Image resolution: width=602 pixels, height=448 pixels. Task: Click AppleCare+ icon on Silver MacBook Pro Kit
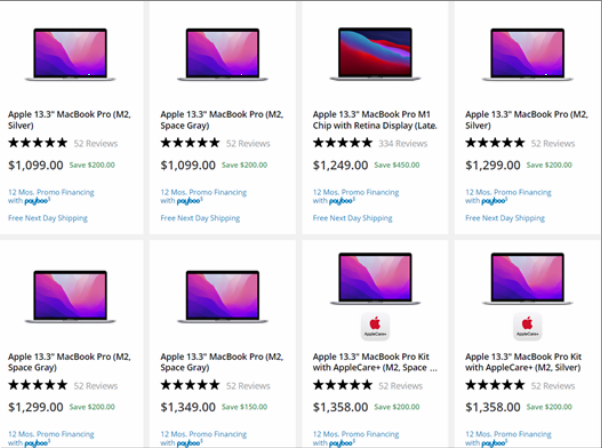pos(527,327)
